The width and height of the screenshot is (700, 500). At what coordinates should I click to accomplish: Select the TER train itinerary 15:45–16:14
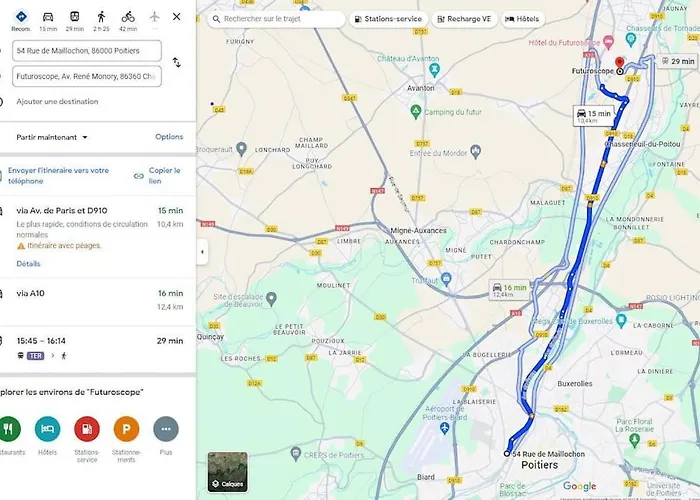[98, 349]
